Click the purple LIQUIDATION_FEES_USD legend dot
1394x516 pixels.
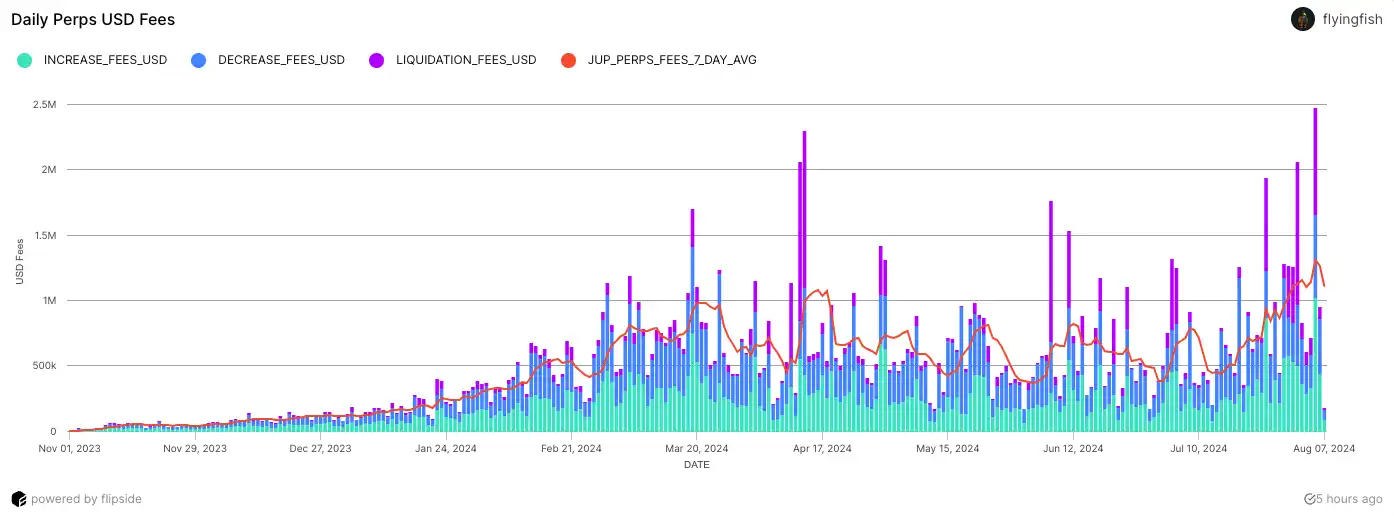click(376, 60)
